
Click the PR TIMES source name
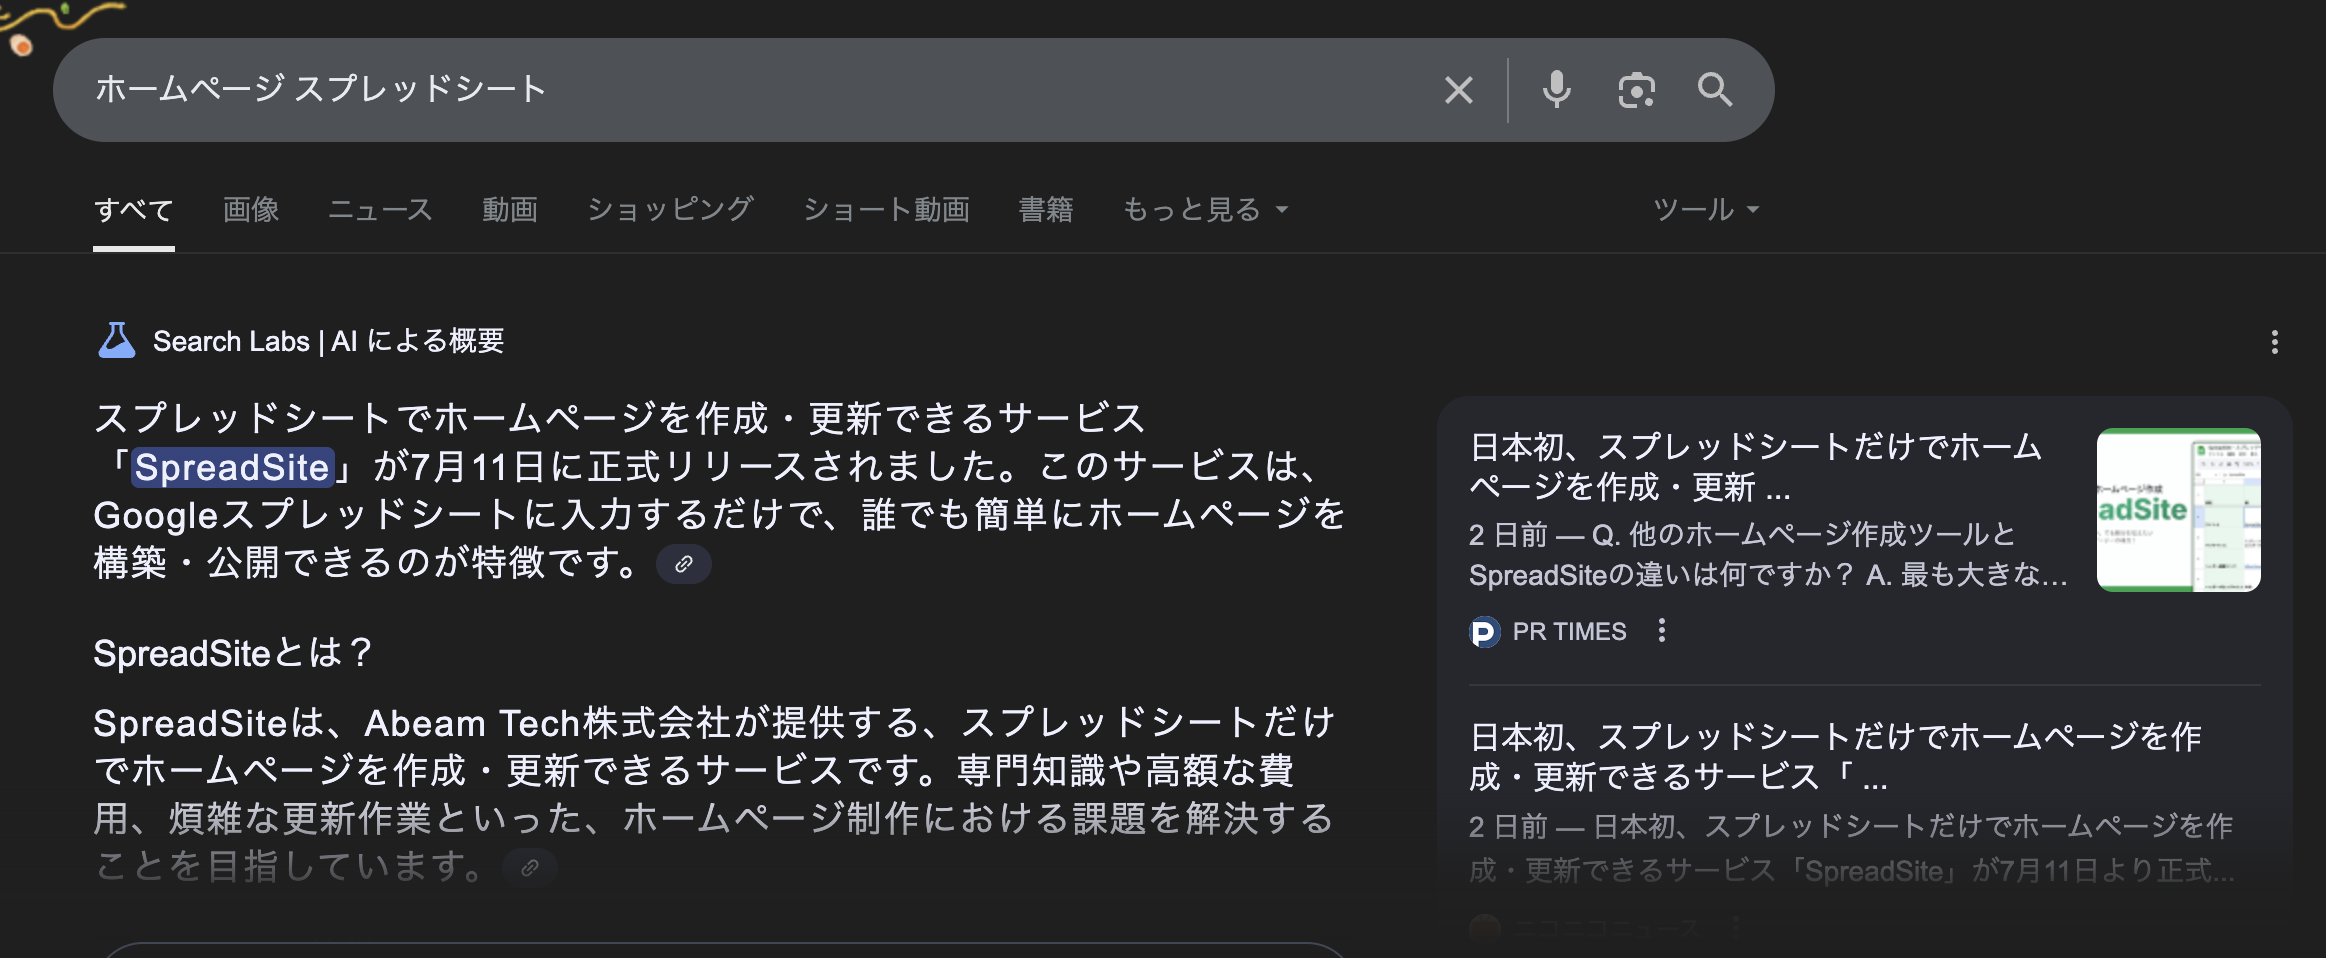pos(1569,632)
